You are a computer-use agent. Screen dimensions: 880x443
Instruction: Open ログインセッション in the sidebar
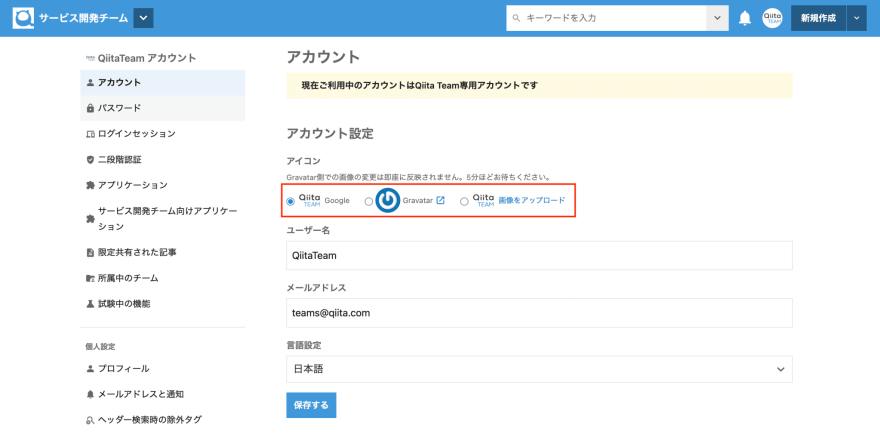pyautogui.click(x=163, y=134)
